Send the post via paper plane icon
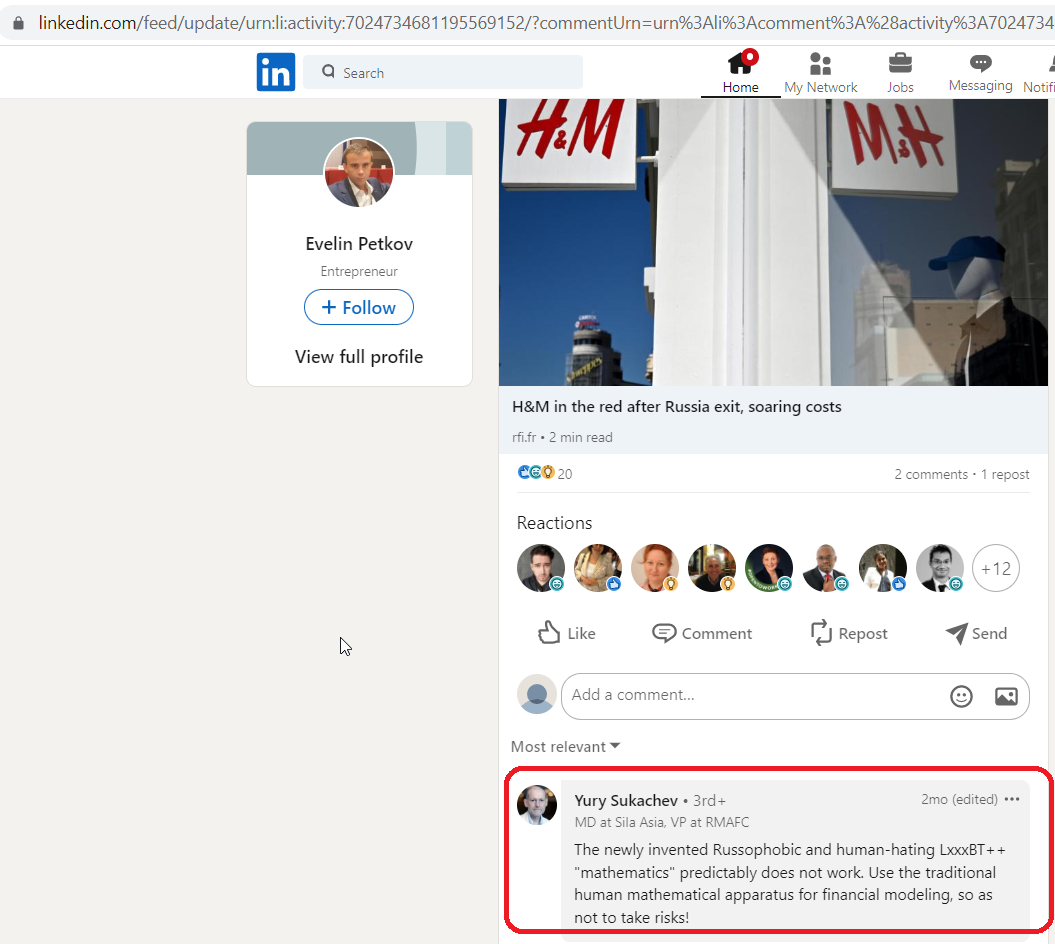The image size is (1055, 944). point(976,633)
